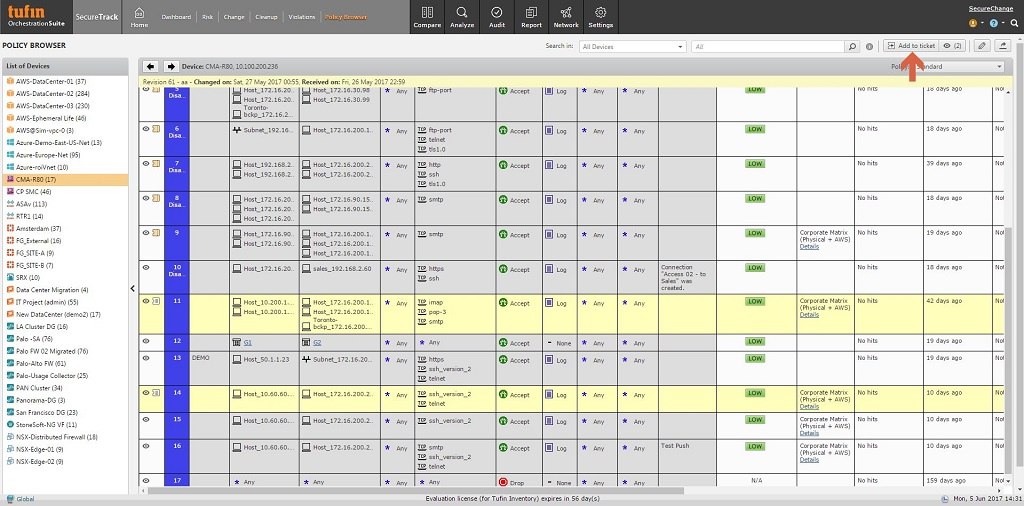Click the Add to ticket button
Viewport: 1024px width, 506px height.
pos(911,46)
